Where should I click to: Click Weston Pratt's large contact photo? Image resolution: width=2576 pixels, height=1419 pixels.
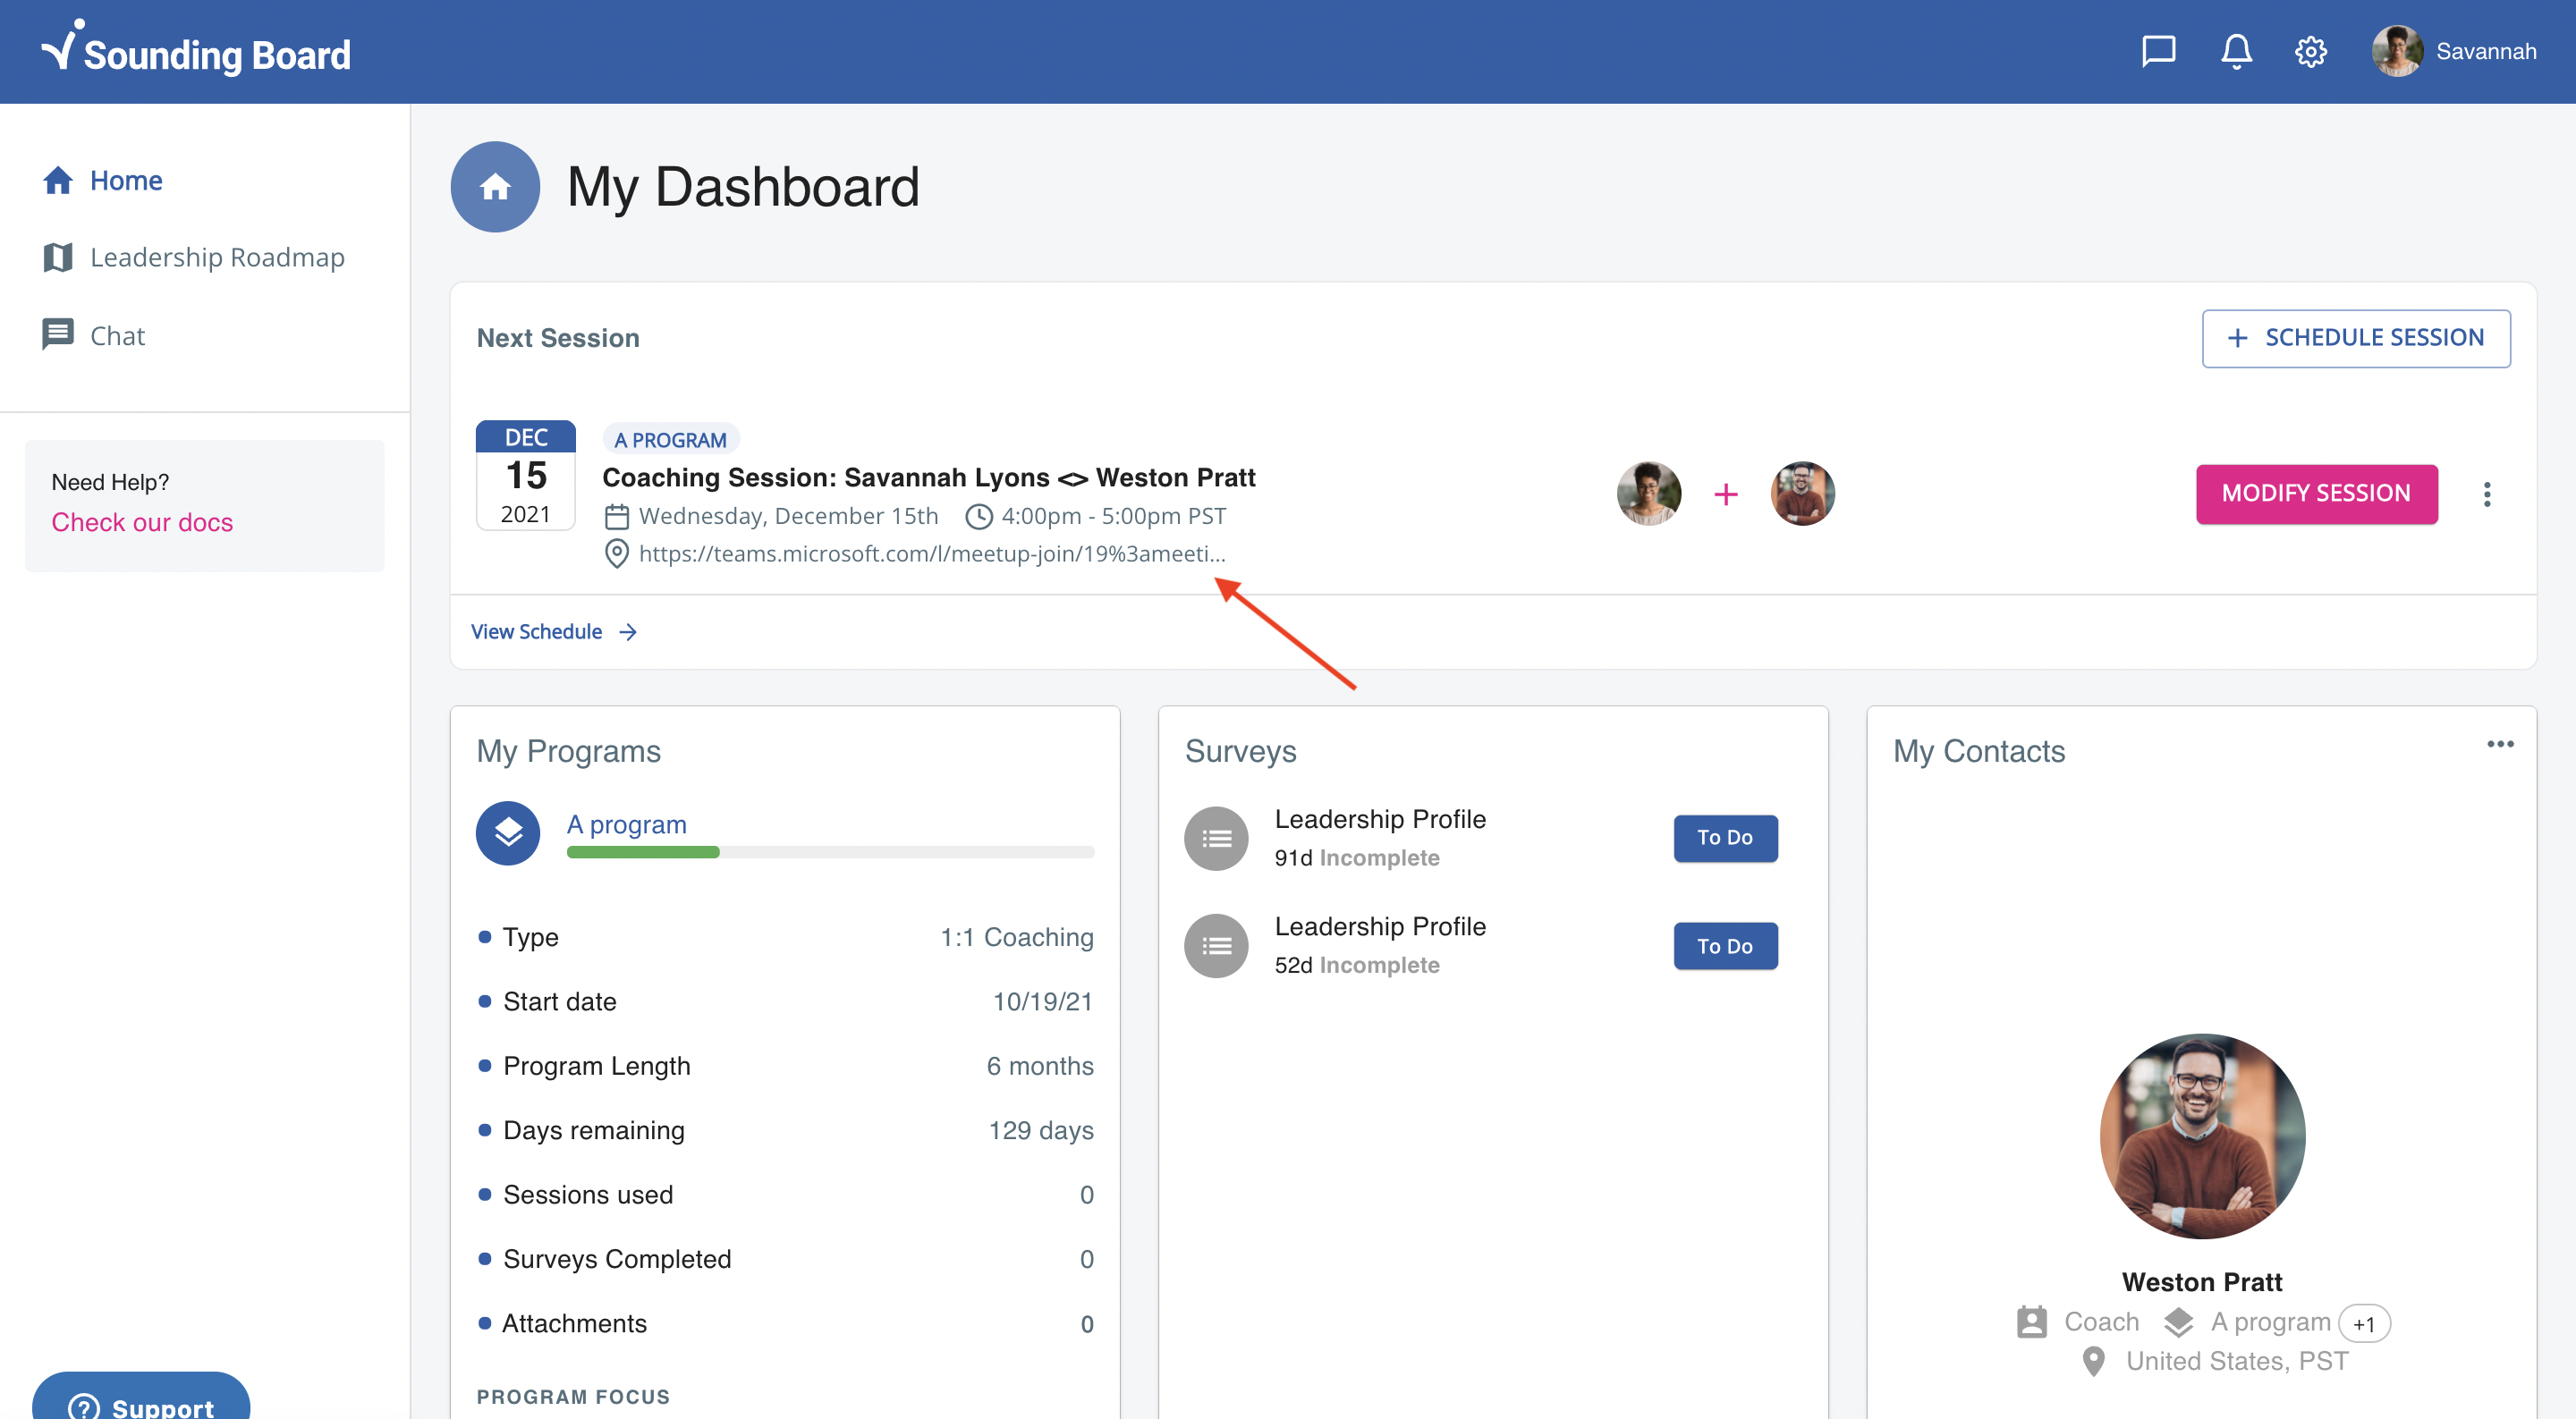tap(2201, 1136)
